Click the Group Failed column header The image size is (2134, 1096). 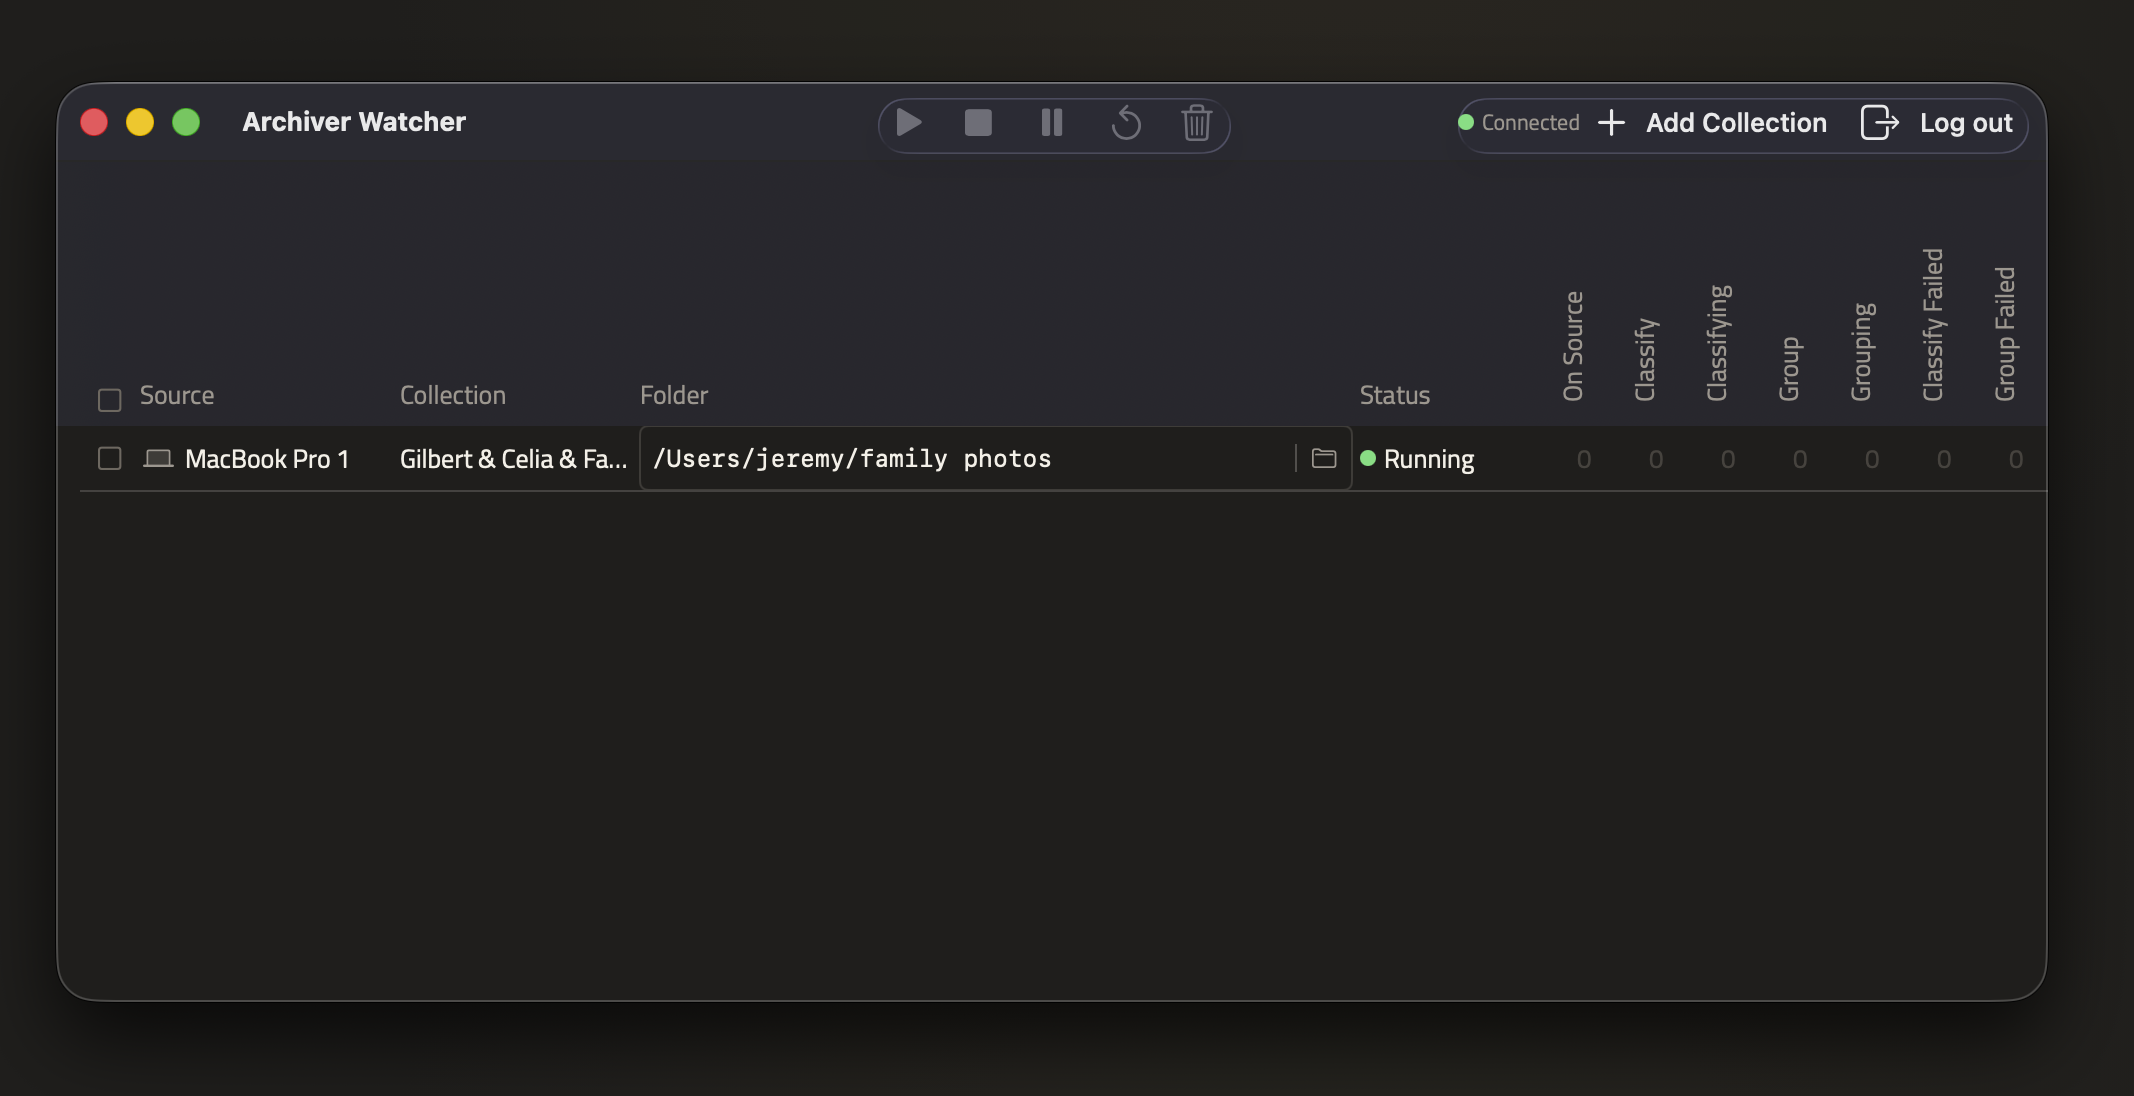[x=2005, y=334]
